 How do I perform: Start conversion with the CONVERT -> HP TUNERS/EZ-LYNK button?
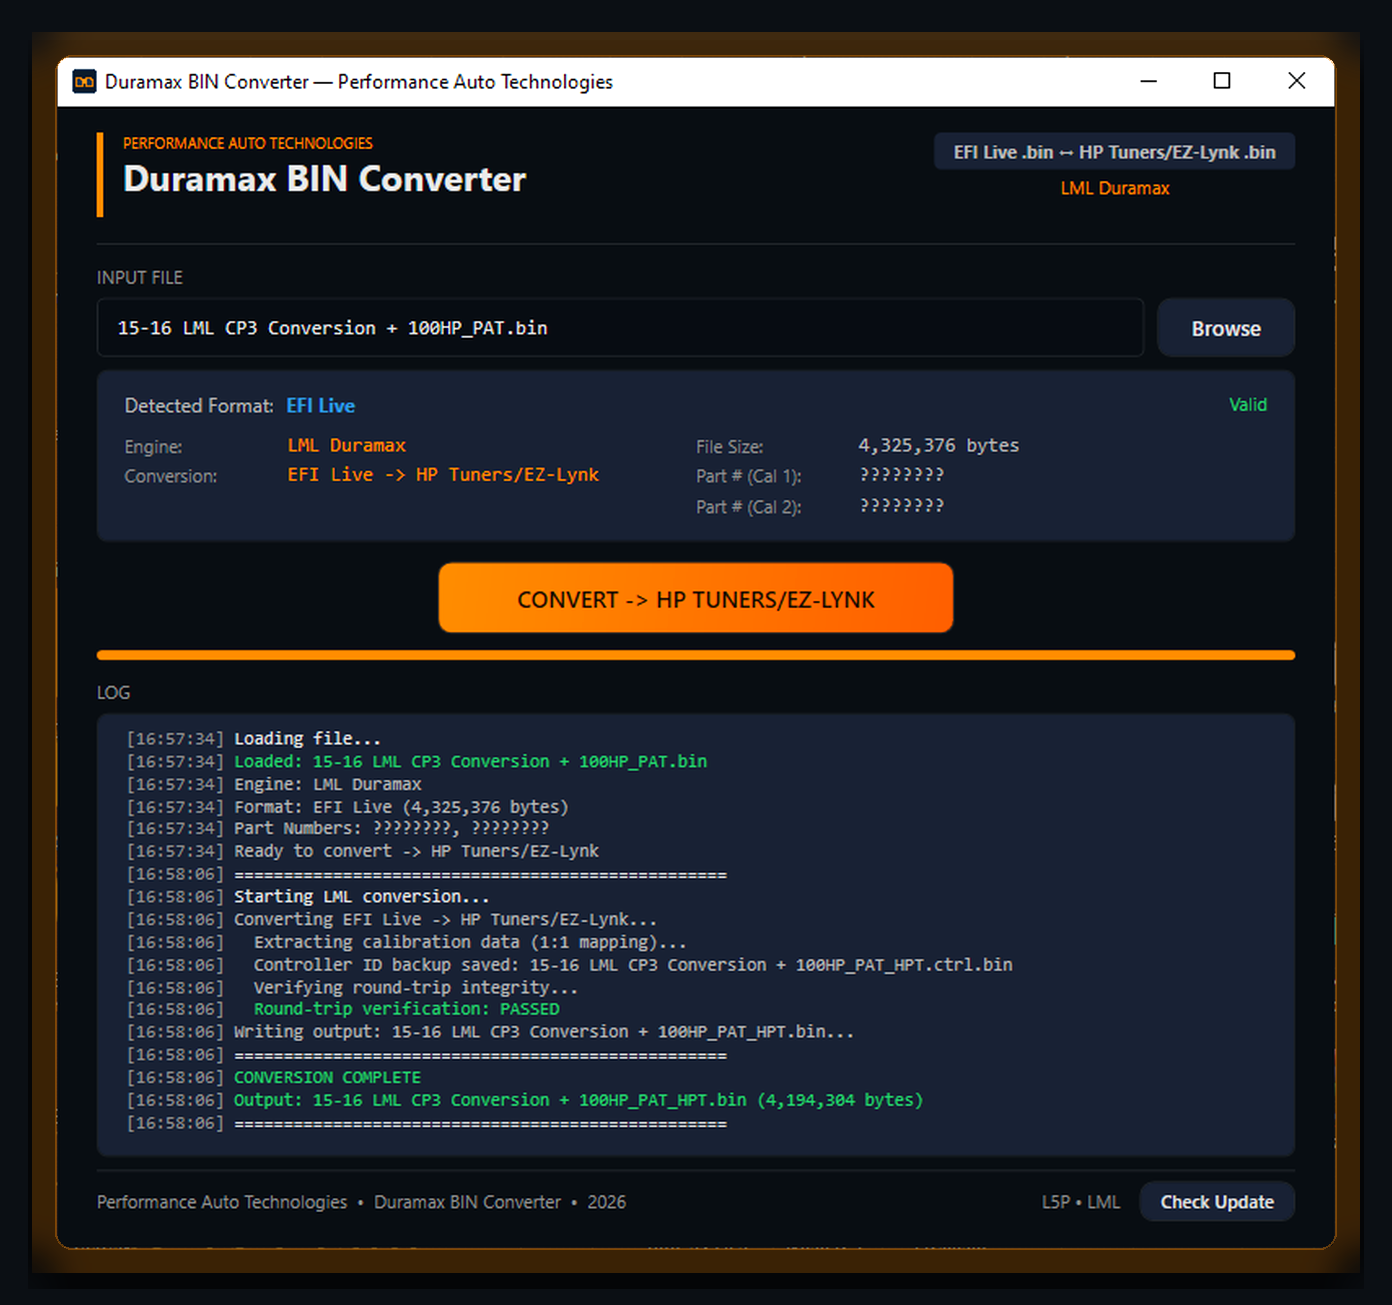click(696, 598)
